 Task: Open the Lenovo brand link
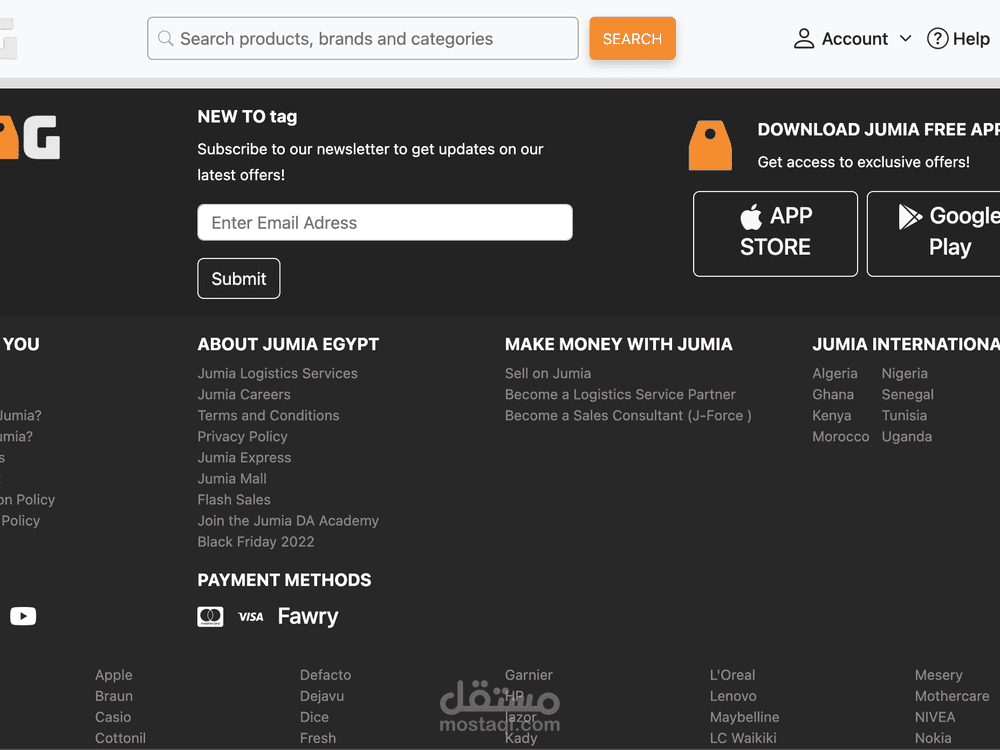click(x=733, y=696)
